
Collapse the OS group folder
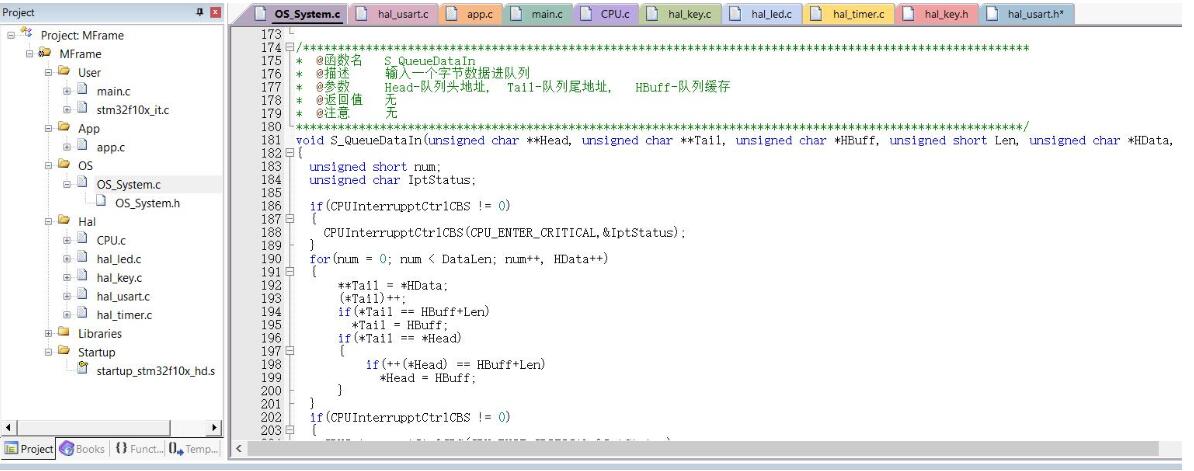coord(48,165)
